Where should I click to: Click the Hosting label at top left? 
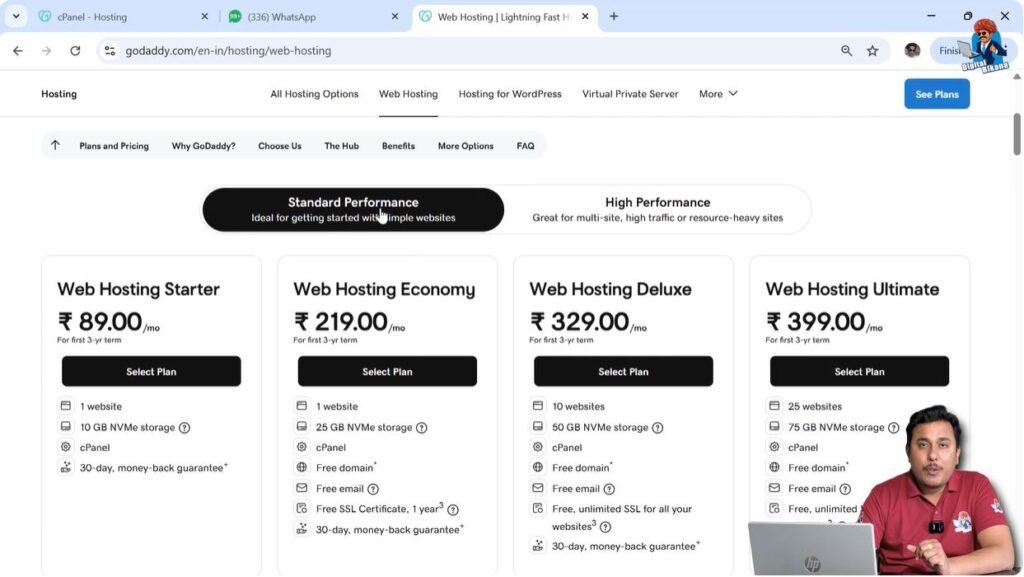[59, 94]
